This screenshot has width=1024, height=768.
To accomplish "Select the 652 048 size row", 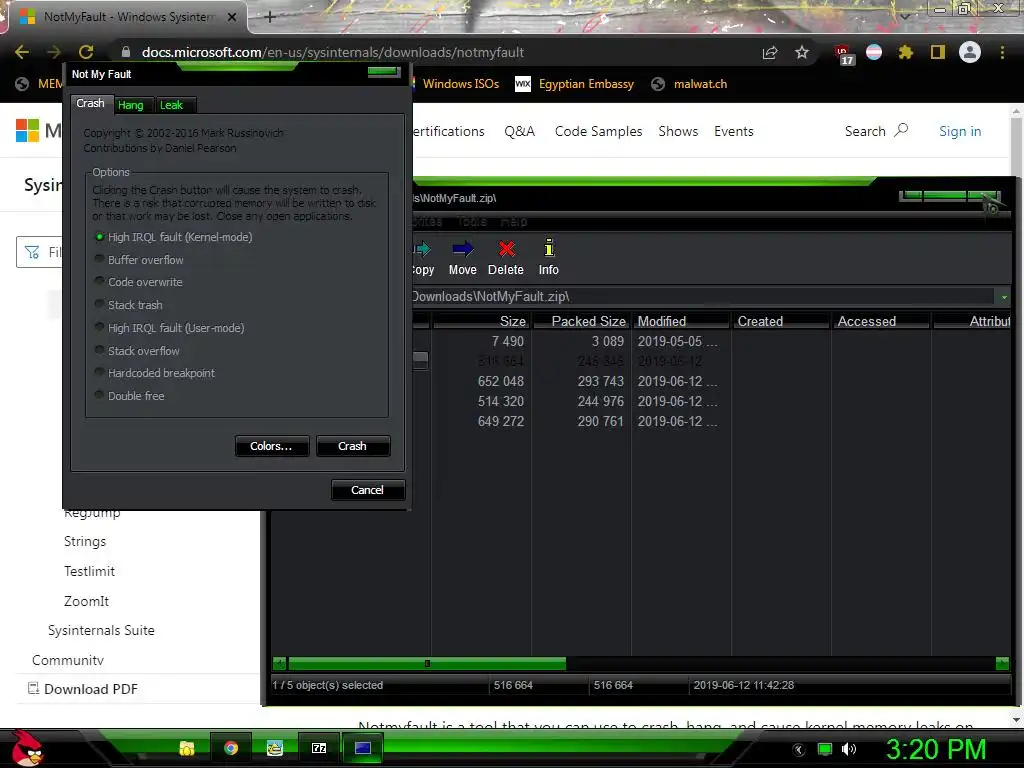I will point(712,381).
